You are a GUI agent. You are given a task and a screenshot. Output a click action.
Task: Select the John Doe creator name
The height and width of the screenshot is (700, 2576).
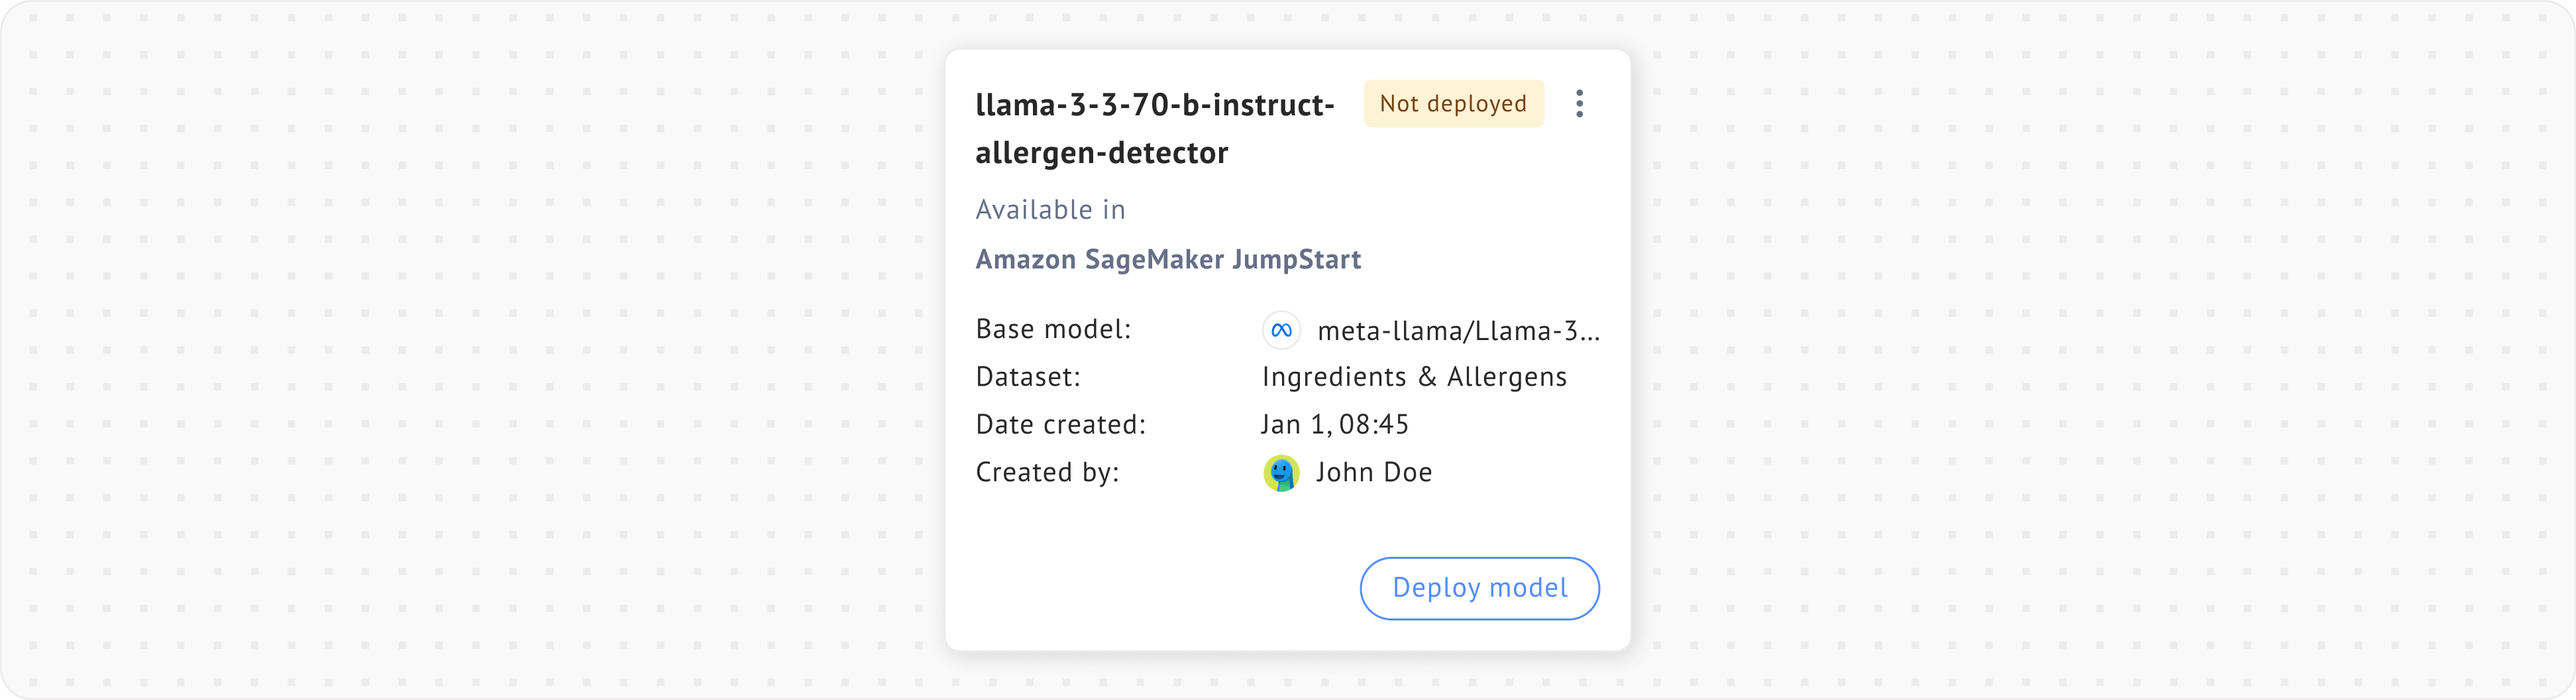(x=1373, y=473)
